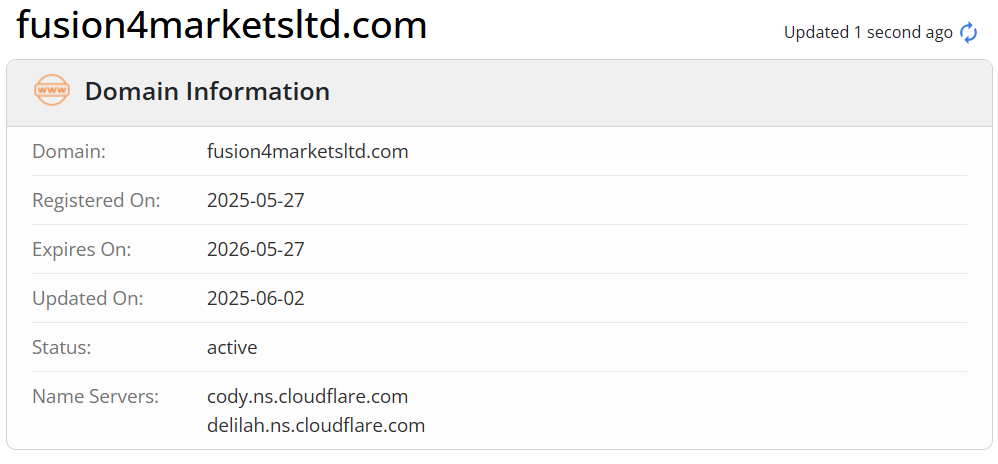Click the 'Updated On:' label

coord(88,299)
